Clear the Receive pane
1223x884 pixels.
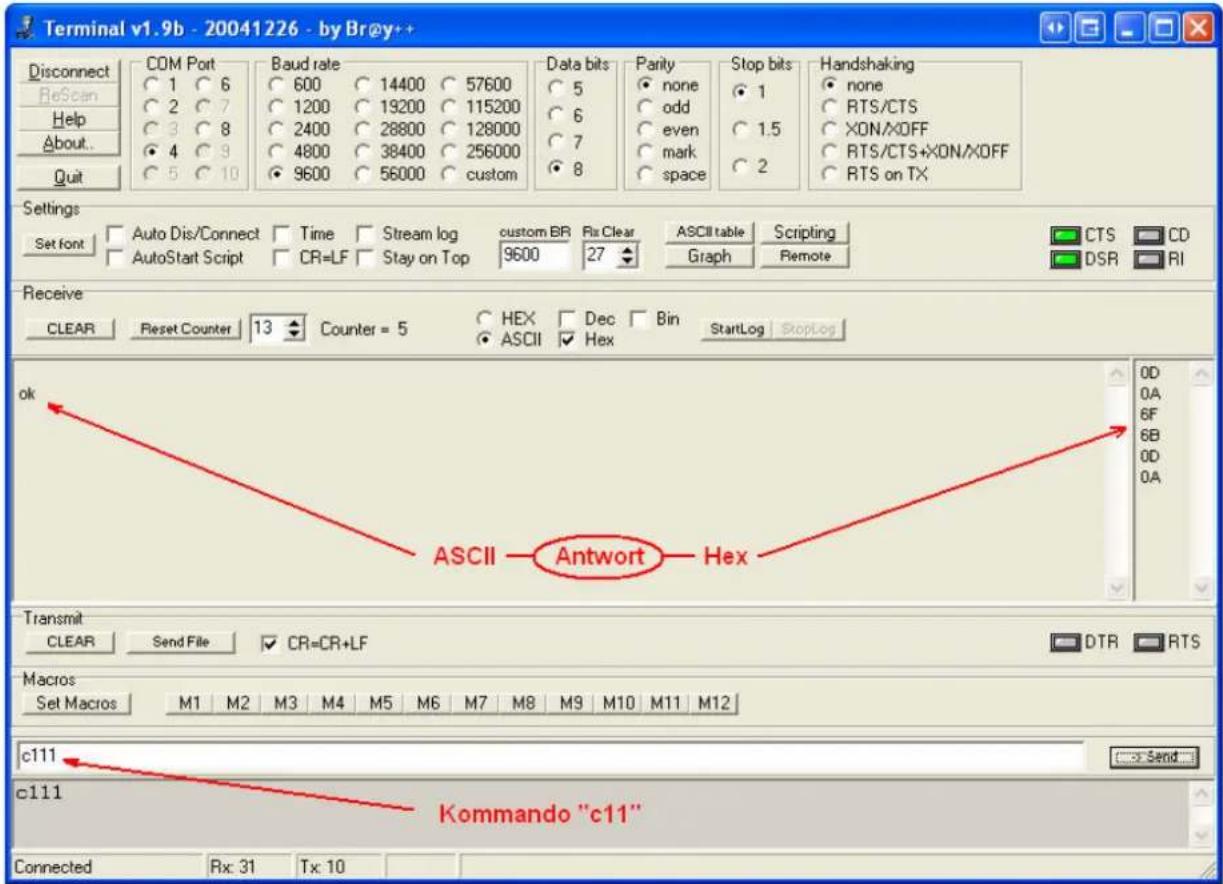point(70,329)
